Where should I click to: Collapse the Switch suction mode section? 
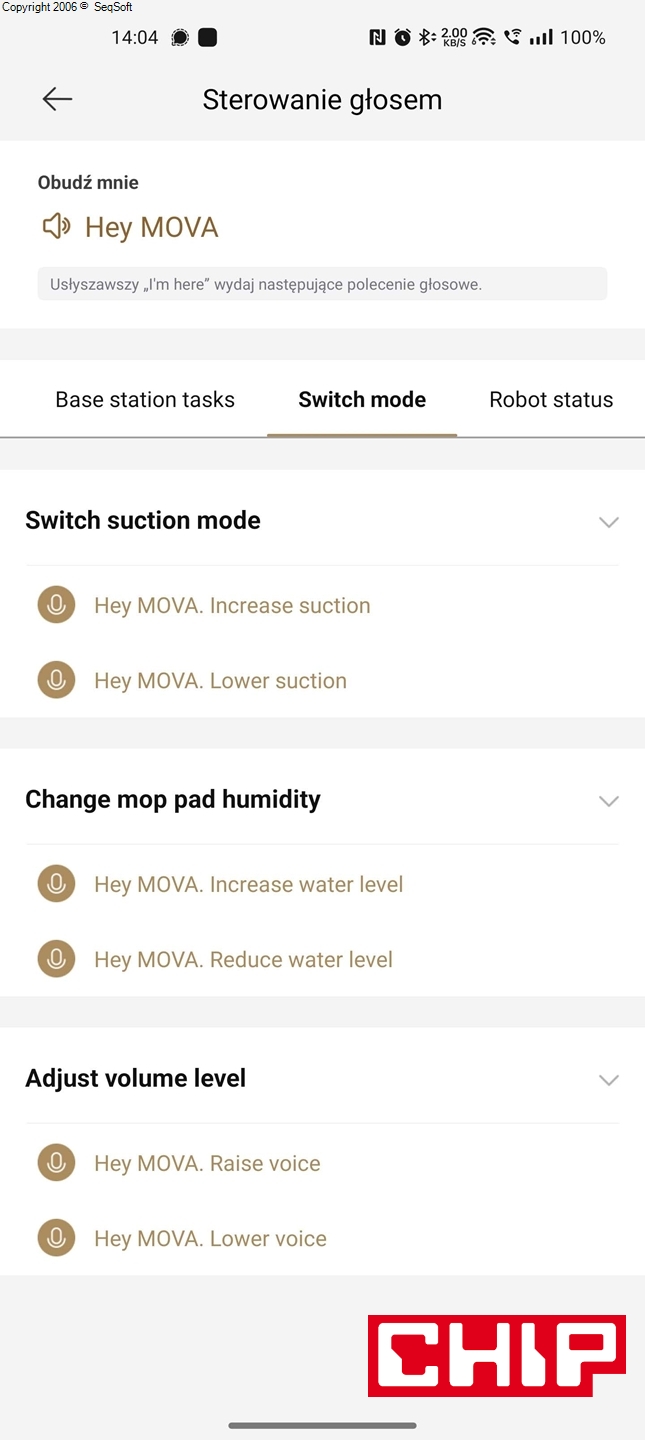[608, 522]
